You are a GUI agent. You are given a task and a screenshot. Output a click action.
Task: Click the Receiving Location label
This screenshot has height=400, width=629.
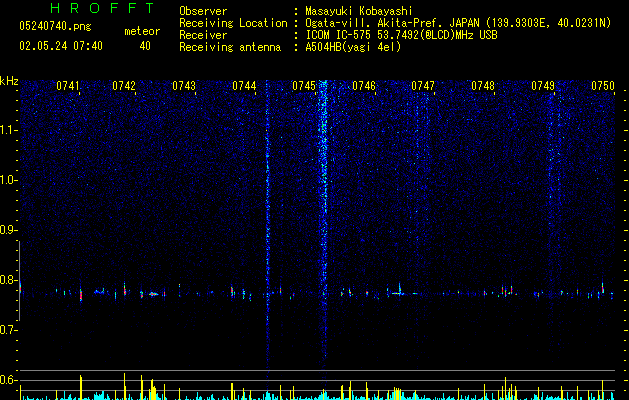point(233,23)
